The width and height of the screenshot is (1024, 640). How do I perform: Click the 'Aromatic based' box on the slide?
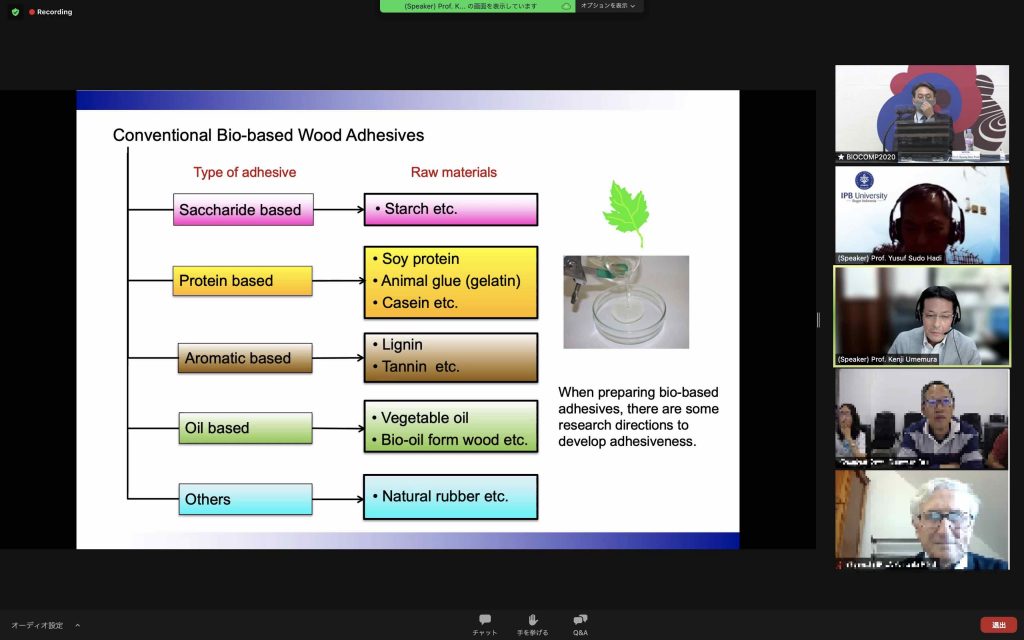[245, 358]
